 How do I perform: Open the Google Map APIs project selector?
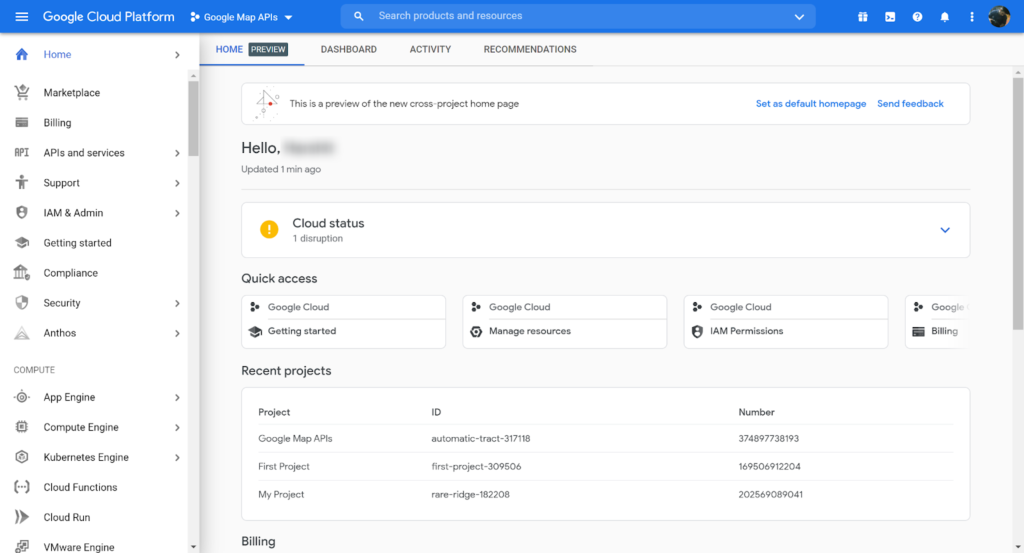coord(242,17)
